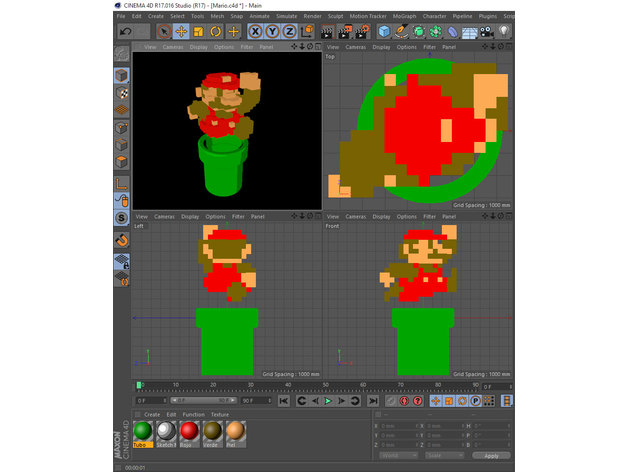The height and width of the screenshot is (472, 628).
Task: Add a Light object icon
Action: pos(504,31)
